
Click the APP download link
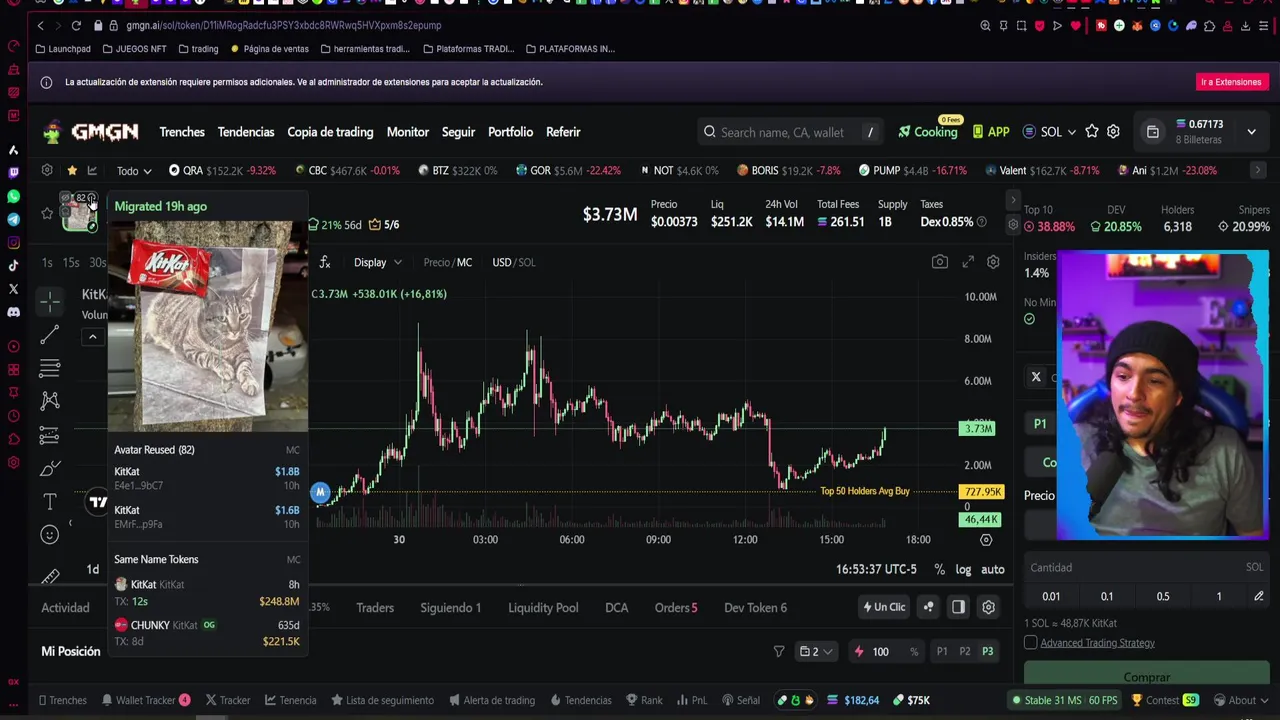click(991, 132)
